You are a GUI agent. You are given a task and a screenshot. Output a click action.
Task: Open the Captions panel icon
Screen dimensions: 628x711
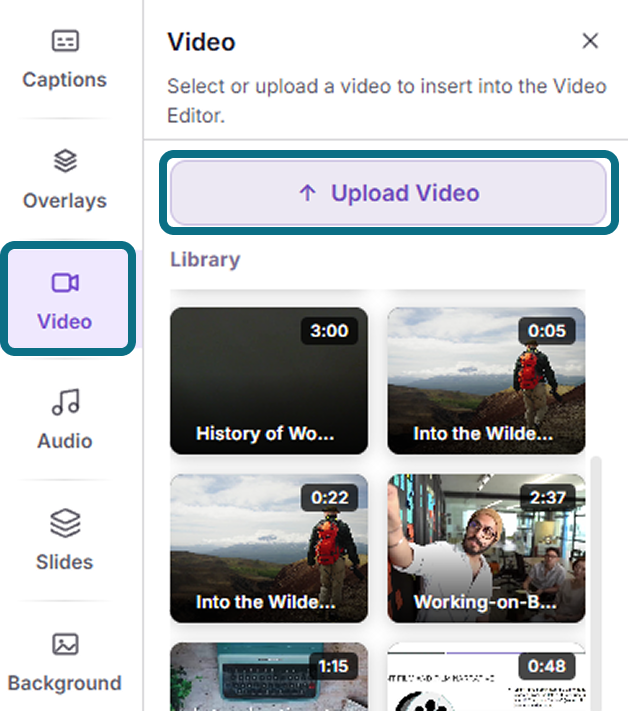pos(65,41)
